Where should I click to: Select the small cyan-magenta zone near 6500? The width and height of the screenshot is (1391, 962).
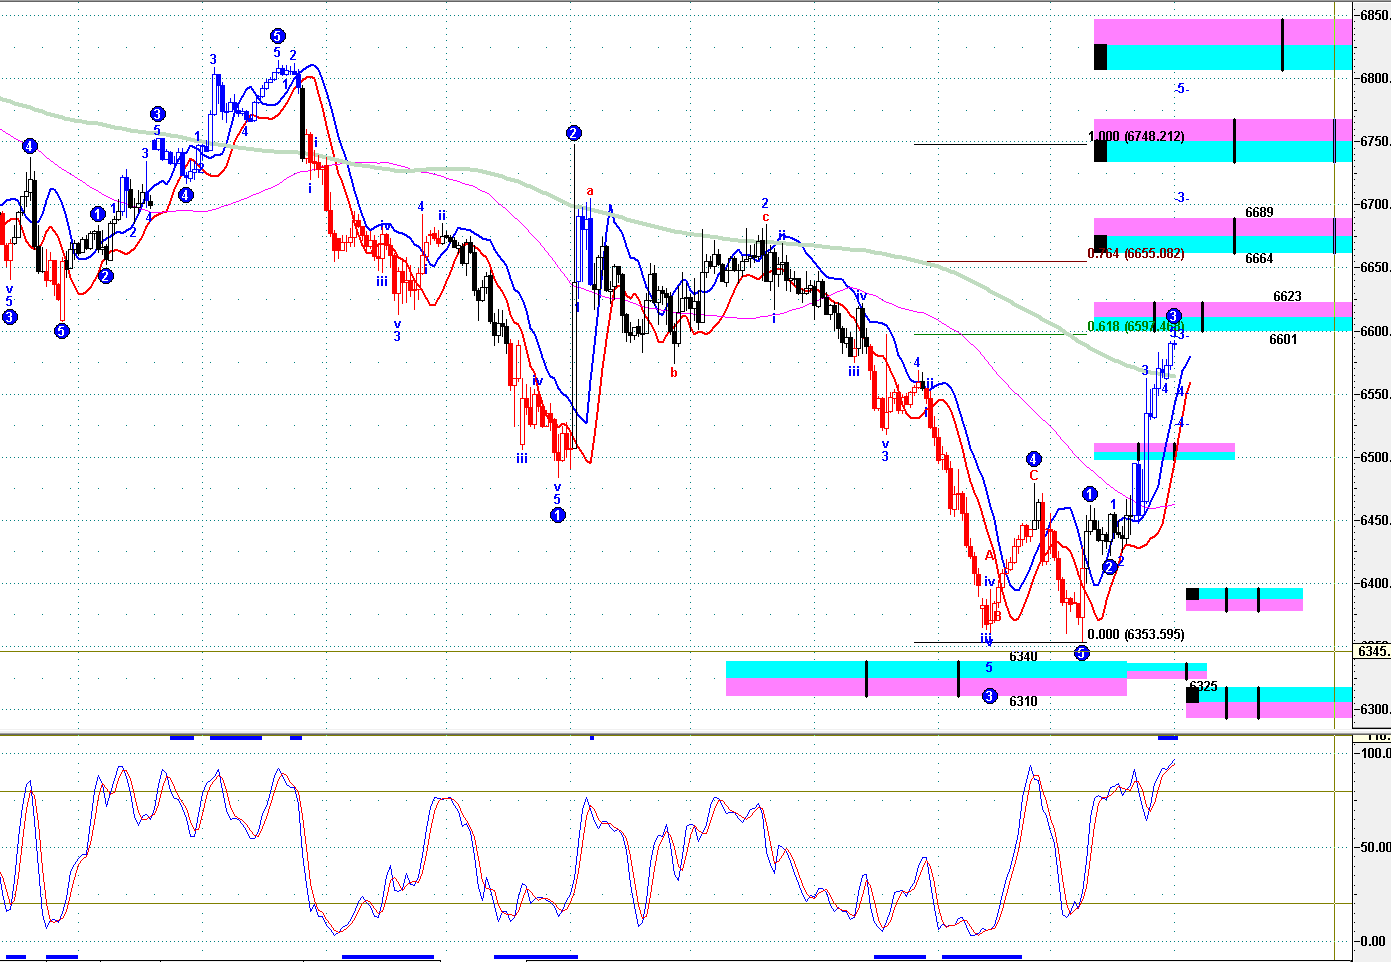click(x=1164, y=451)
